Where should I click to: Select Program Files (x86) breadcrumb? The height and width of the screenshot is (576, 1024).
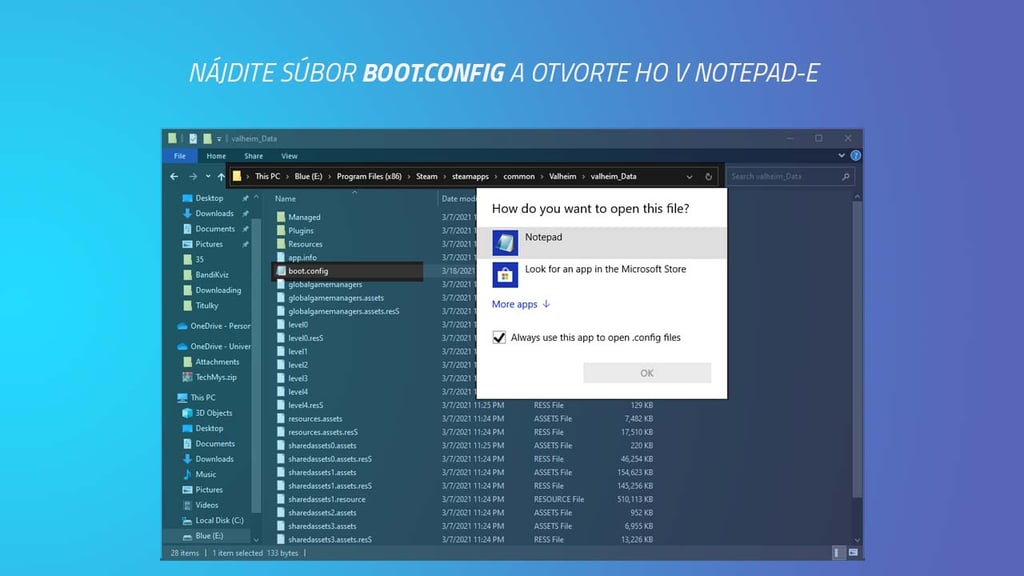[369, 176]
